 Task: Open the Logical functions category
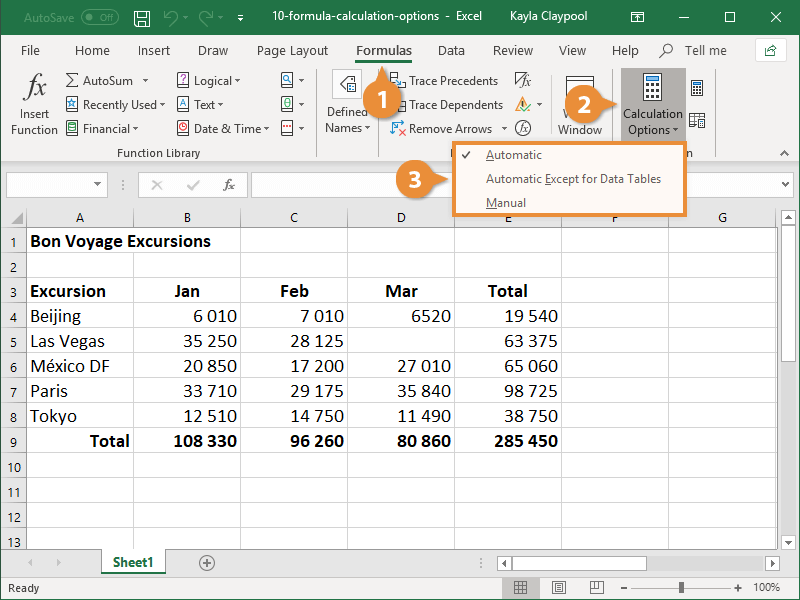coord(209,80)
